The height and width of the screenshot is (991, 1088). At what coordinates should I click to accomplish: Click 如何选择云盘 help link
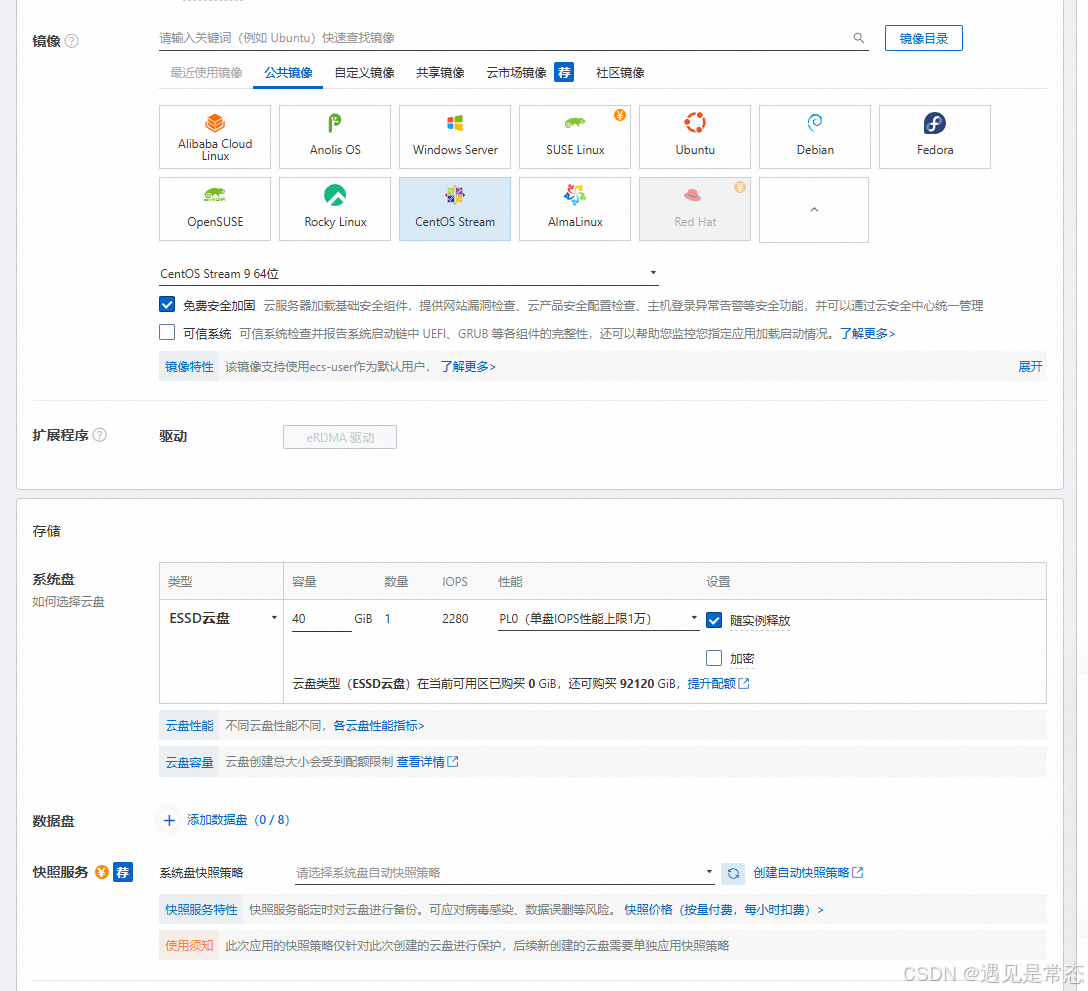pos(68,602)
